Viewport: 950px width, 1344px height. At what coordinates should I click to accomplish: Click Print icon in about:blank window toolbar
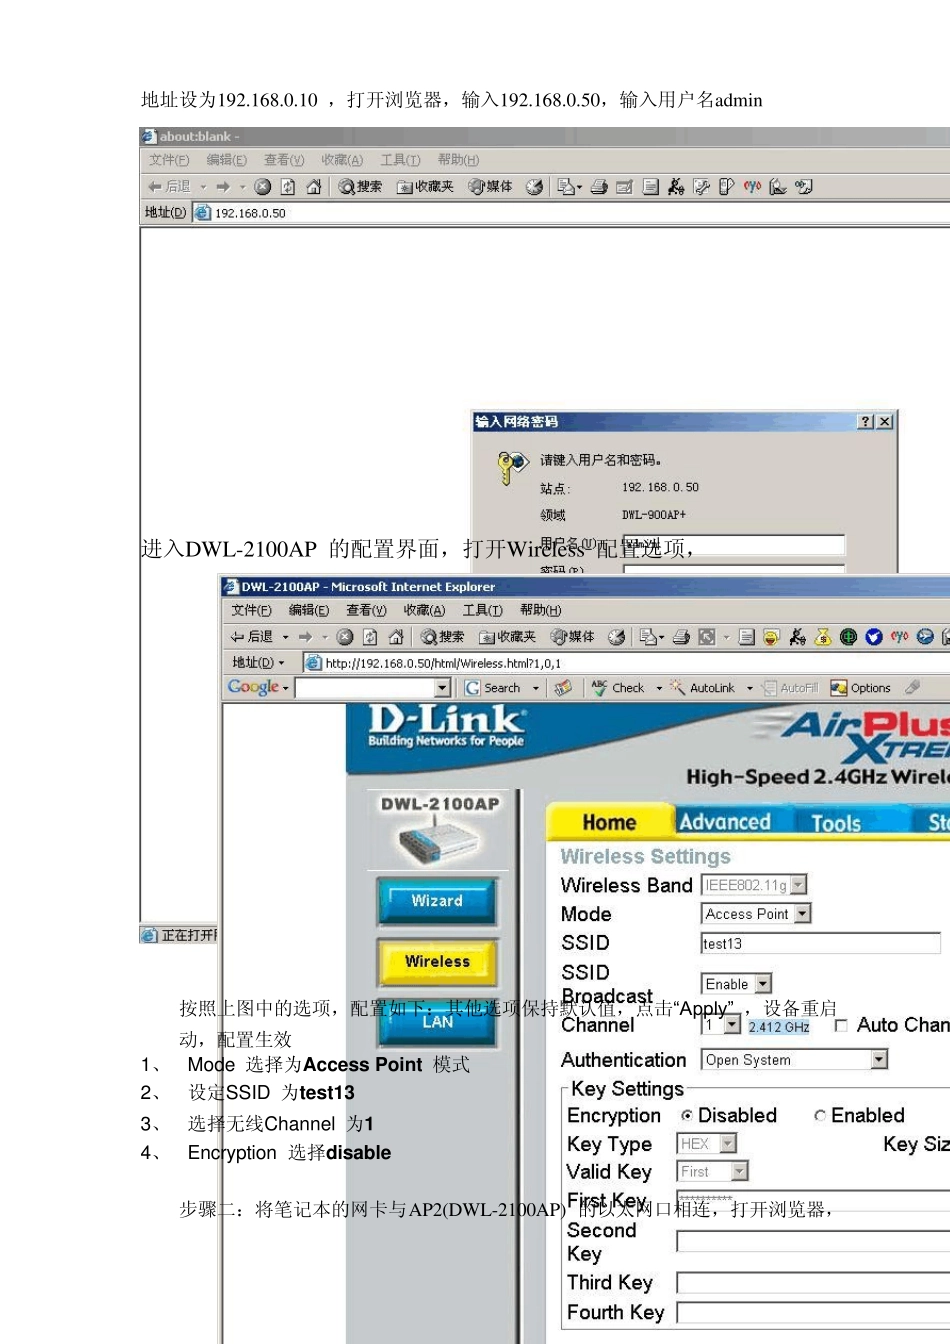[x=599, y=186]
